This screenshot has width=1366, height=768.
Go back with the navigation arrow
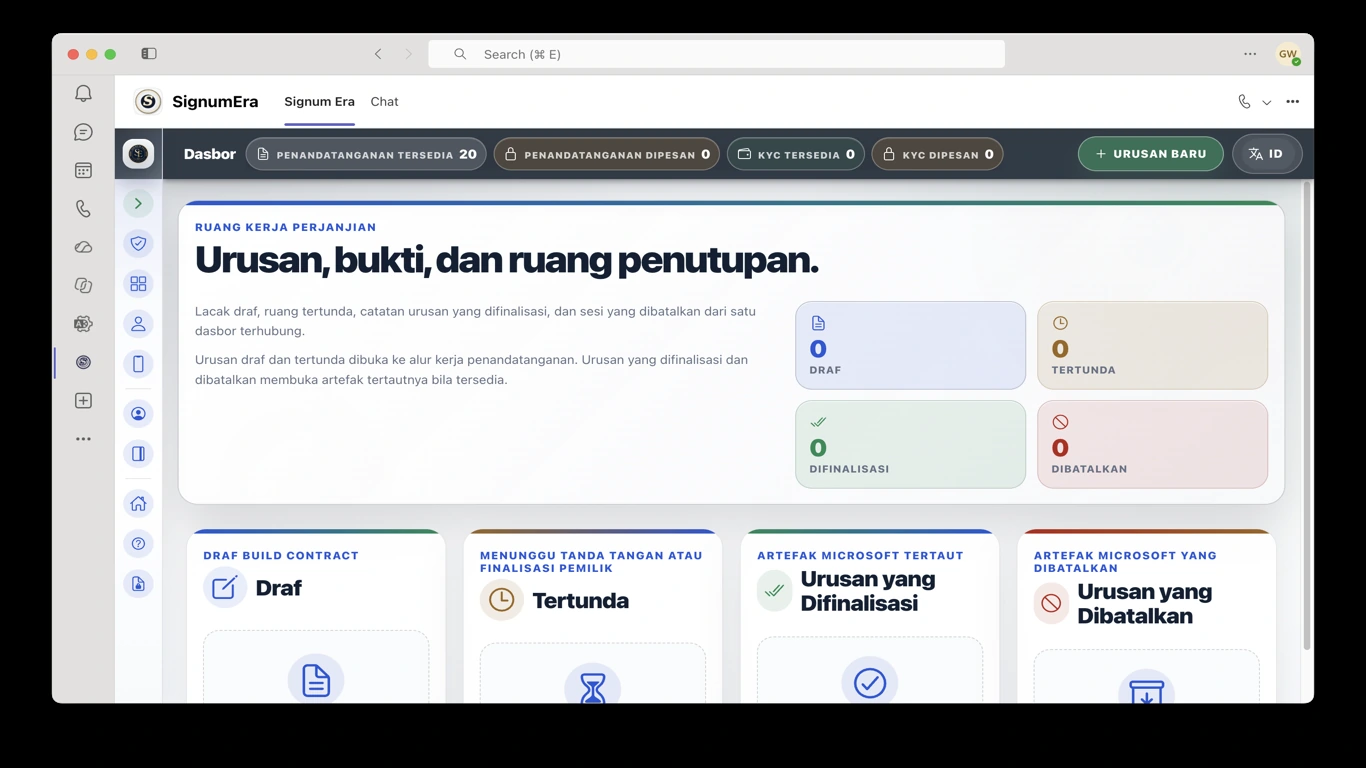[378, 54]
